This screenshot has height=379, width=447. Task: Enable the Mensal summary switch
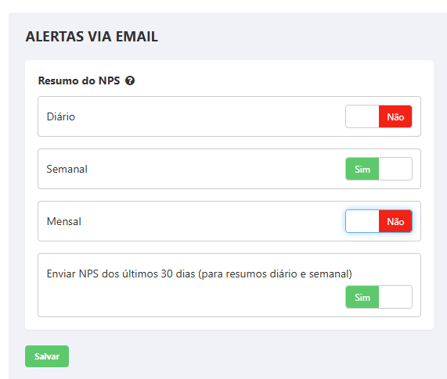click(x=379, y=221)
